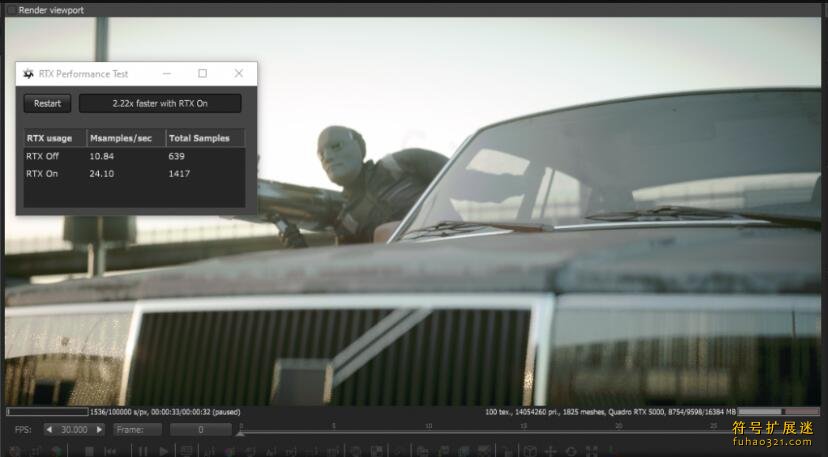Jump to frame 5 on the timeline

click(334, 426)
